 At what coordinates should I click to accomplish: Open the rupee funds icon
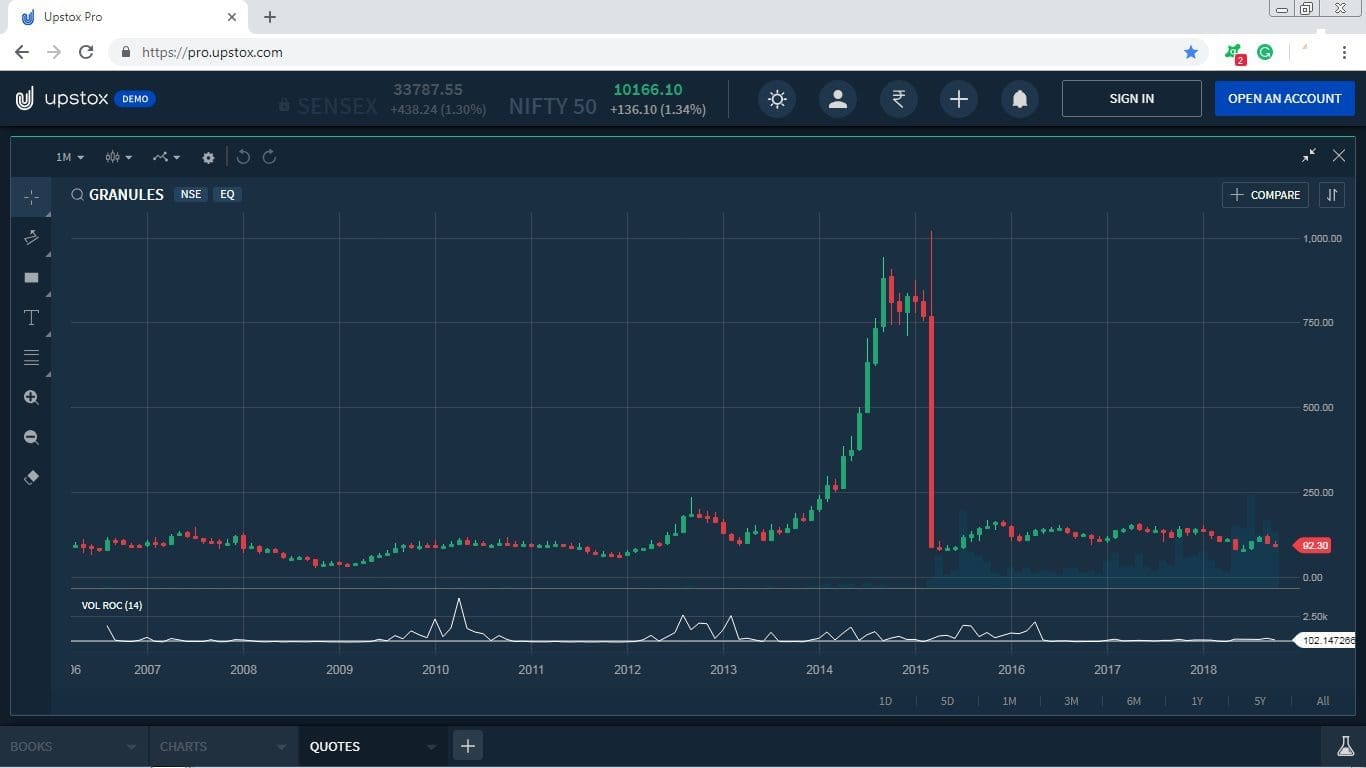(898, 99)
